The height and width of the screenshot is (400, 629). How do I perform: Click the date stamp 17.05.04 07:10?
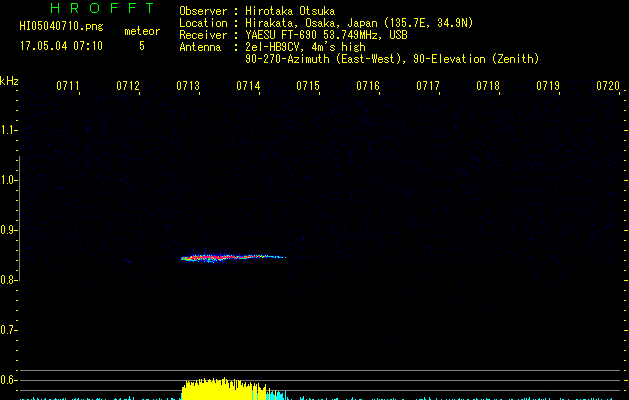click(61, 46)
